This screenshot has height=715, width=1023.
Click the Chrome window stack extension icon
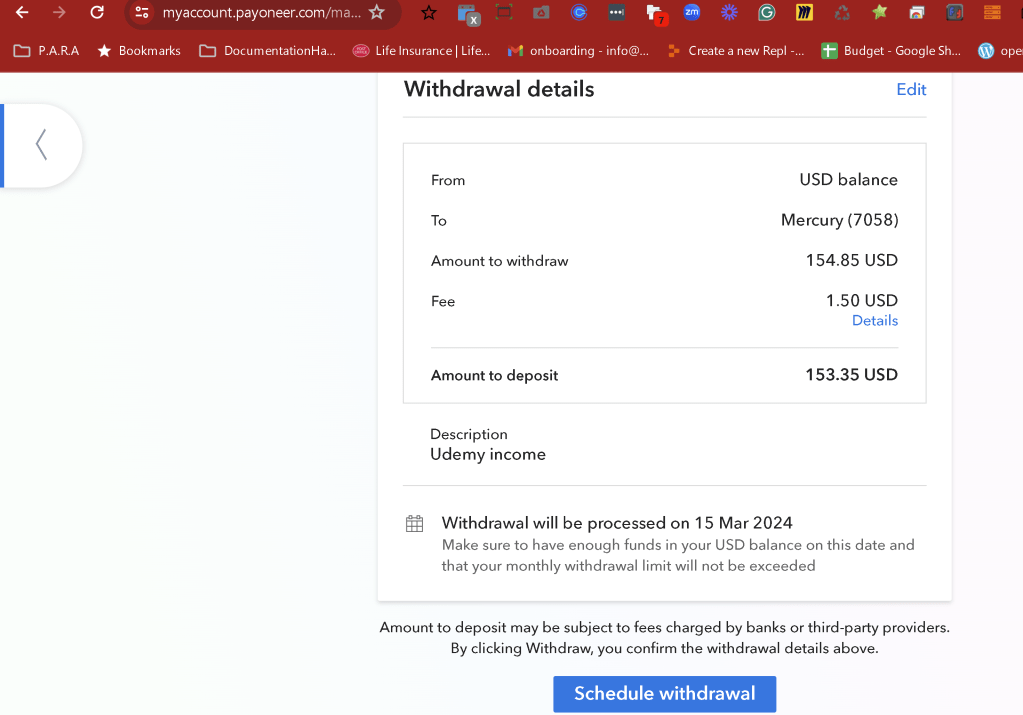pos(917,12)
